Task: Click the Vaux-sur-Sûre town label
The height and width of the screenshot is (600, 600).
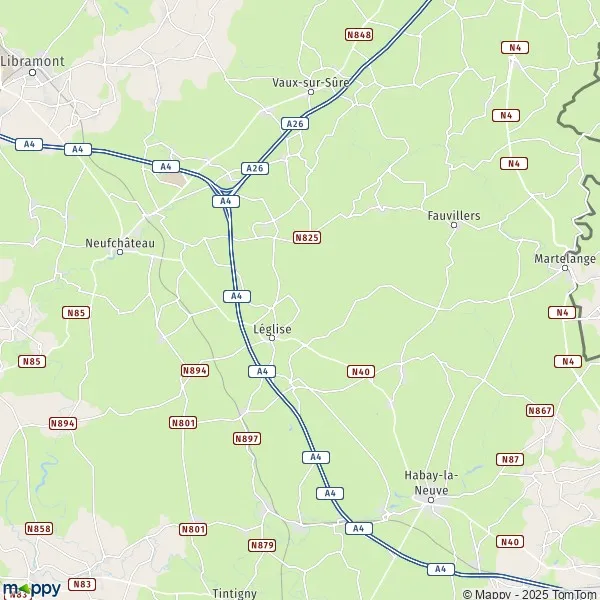Action: click(311, 82)
